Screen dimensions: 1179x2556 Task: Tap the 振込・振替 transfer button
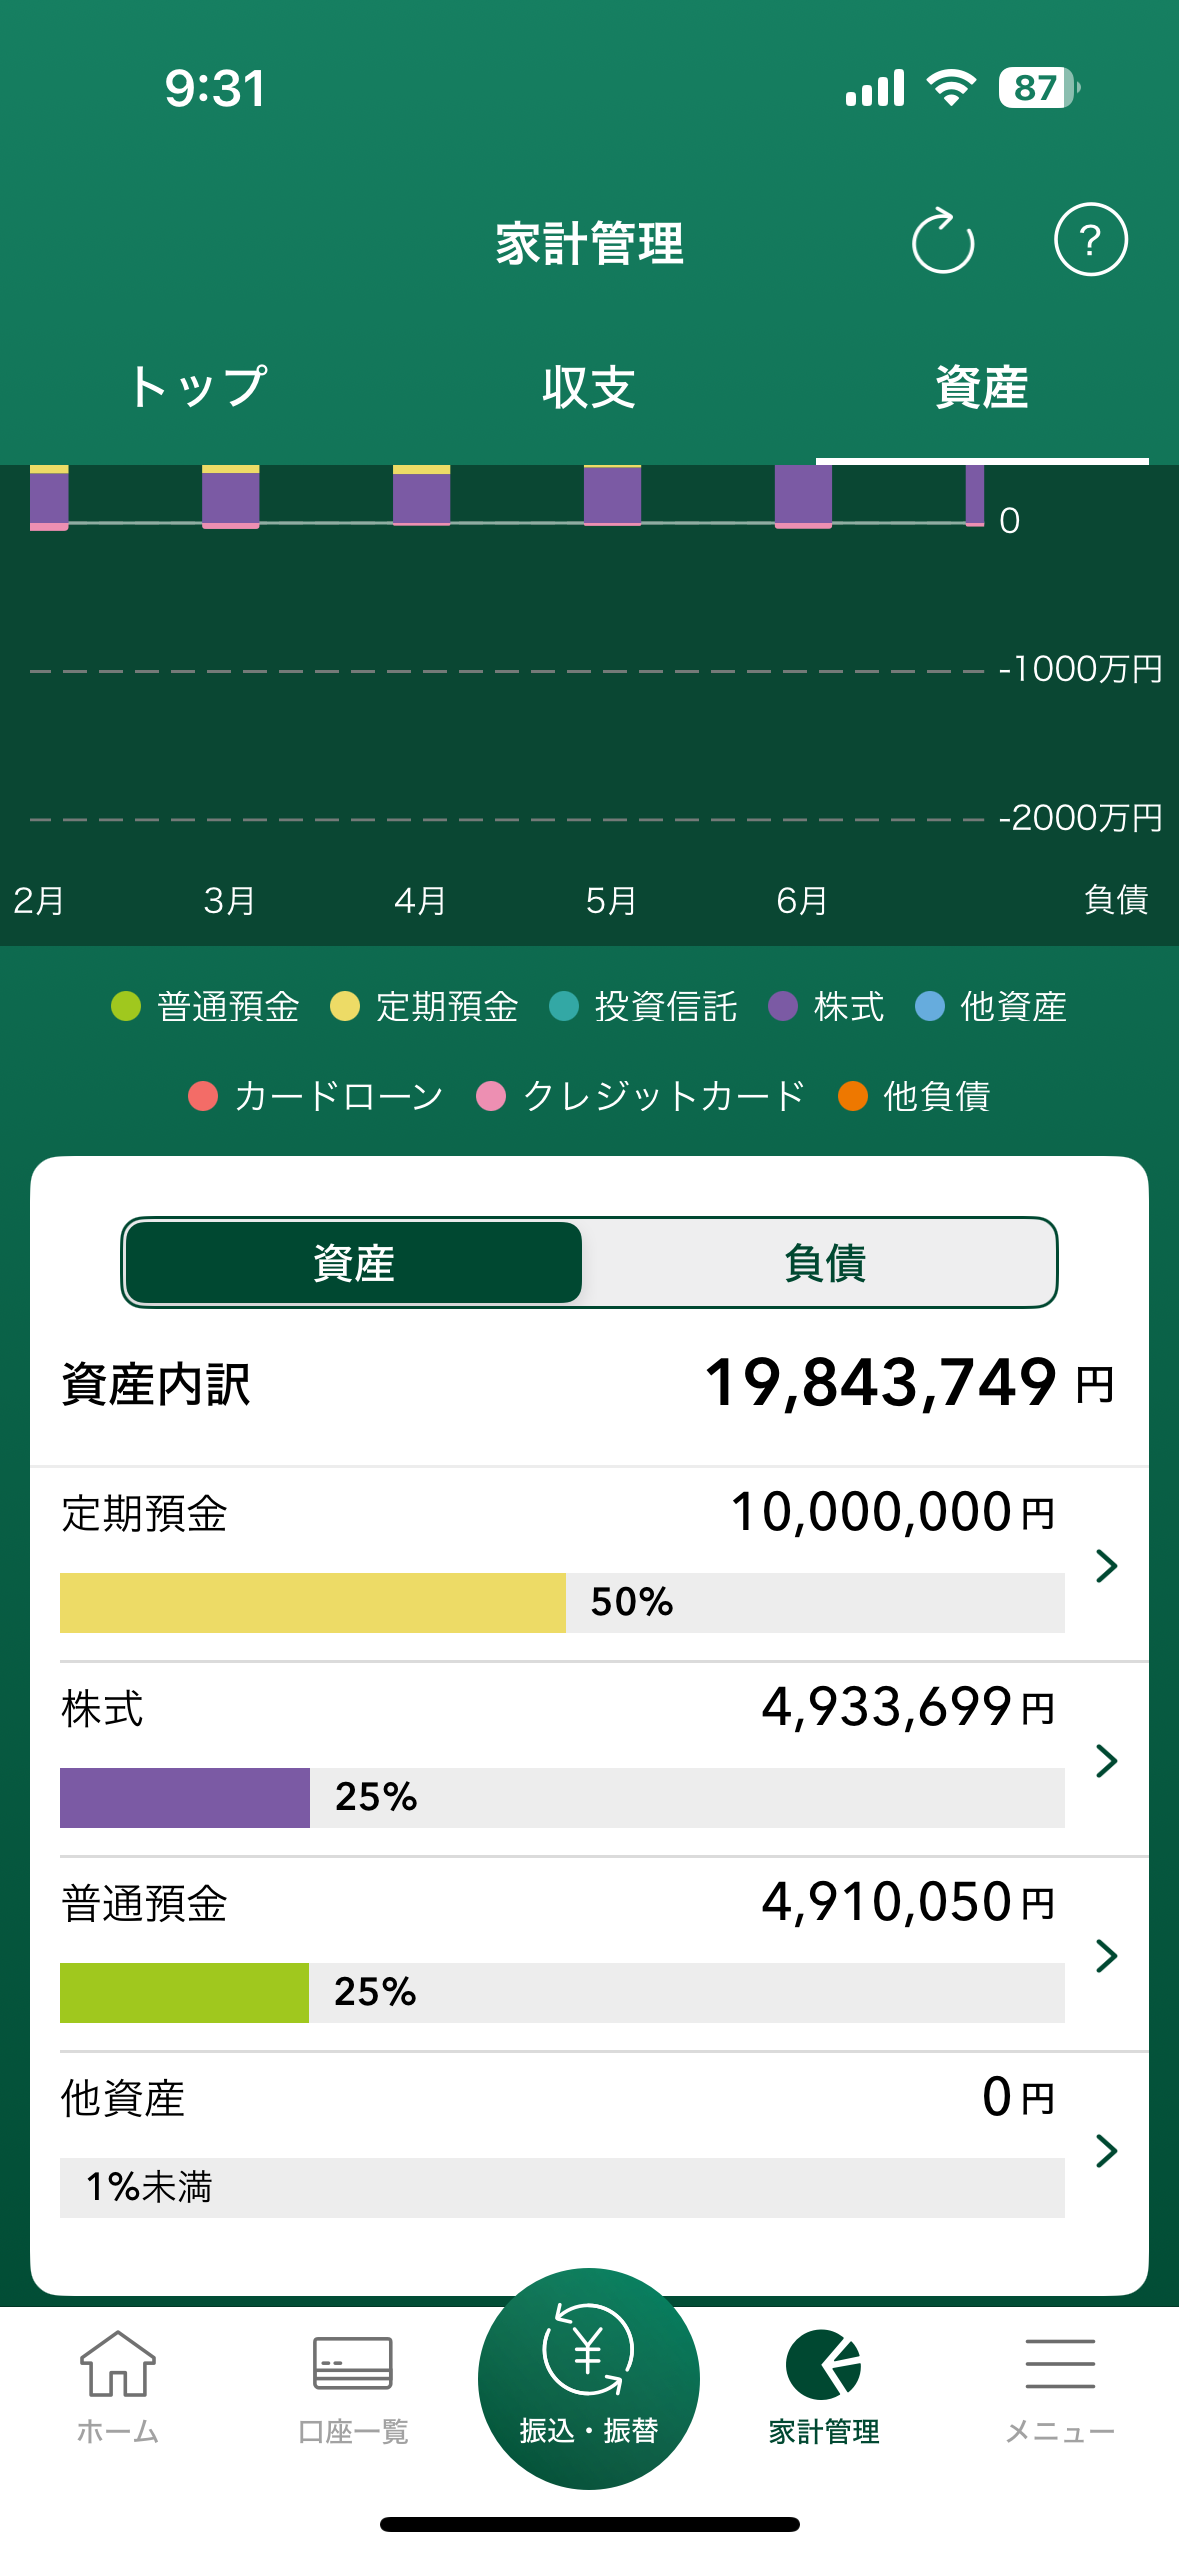click(589, 2378)
